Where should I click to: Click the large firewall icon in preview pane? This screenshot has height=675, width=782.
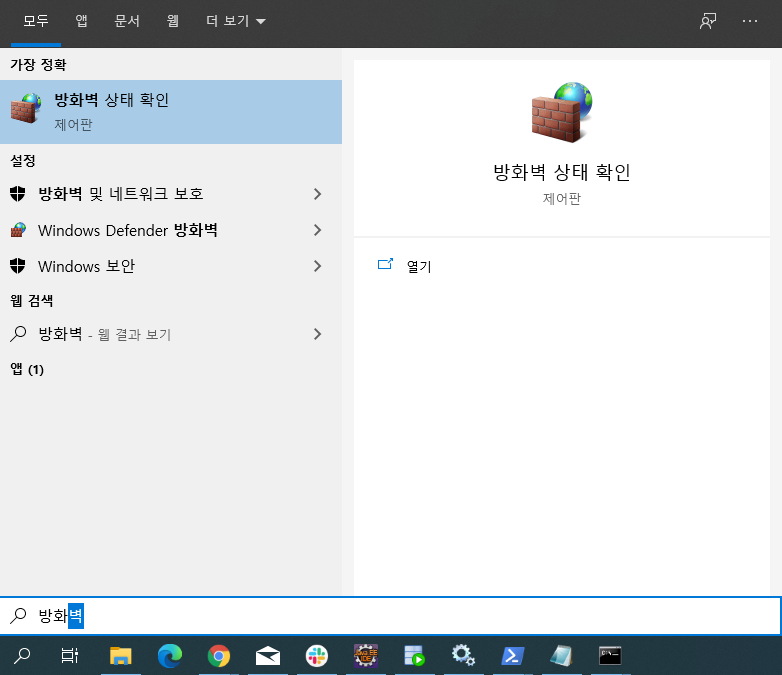(x=562, y=112)
